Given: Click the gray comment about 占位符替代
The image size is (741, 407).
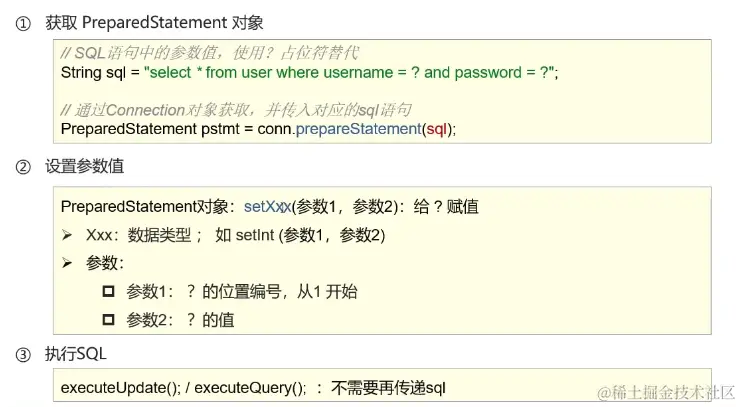Looking at the screenshot, I should (x=210, y=53).
